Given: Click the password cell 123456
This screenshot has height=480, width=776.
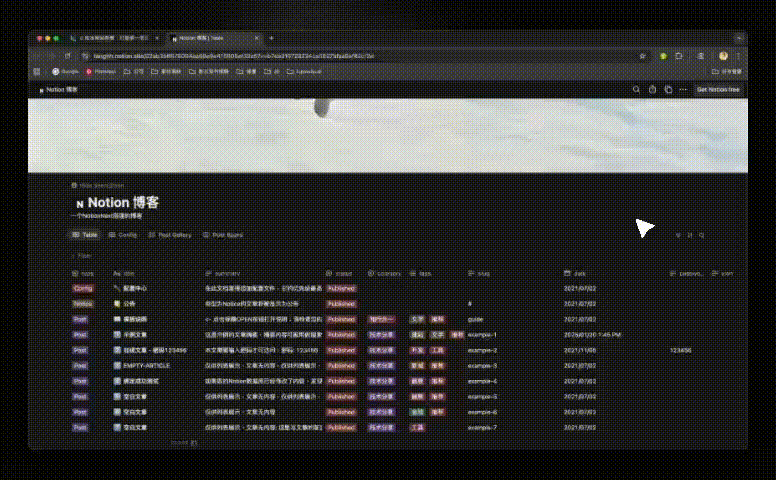Looking at the screenshot, I should click(680, 350).
